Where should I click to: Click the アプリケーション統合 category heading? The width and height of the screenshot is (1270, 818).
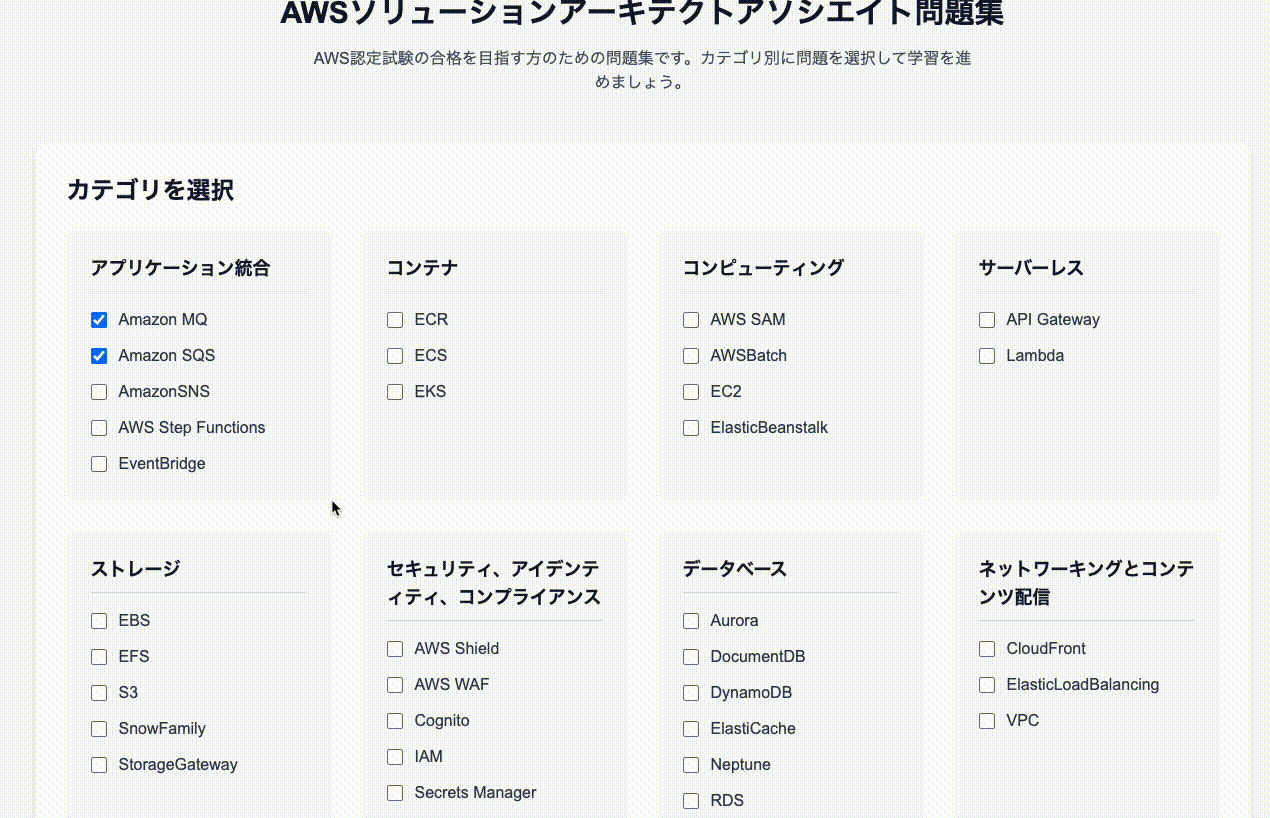[180, 268]
